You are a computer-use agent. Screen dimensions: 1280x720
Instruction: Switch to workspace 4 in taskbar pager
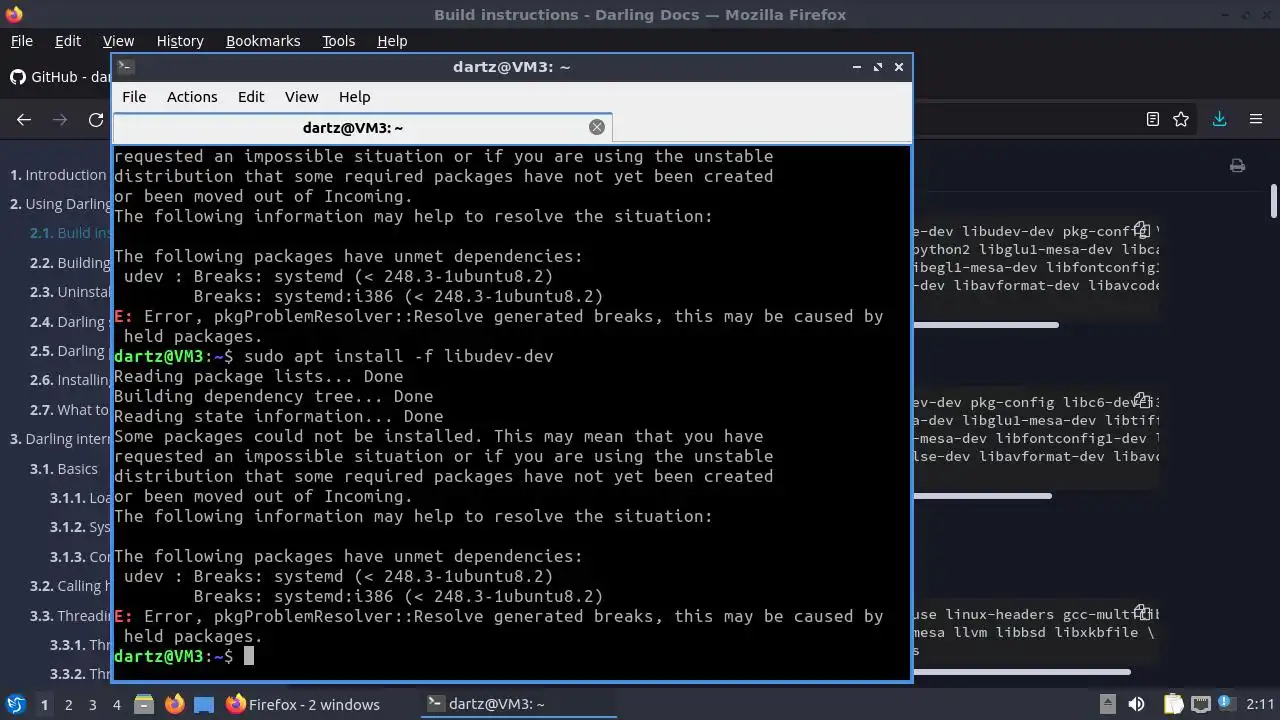pos(116,705)
